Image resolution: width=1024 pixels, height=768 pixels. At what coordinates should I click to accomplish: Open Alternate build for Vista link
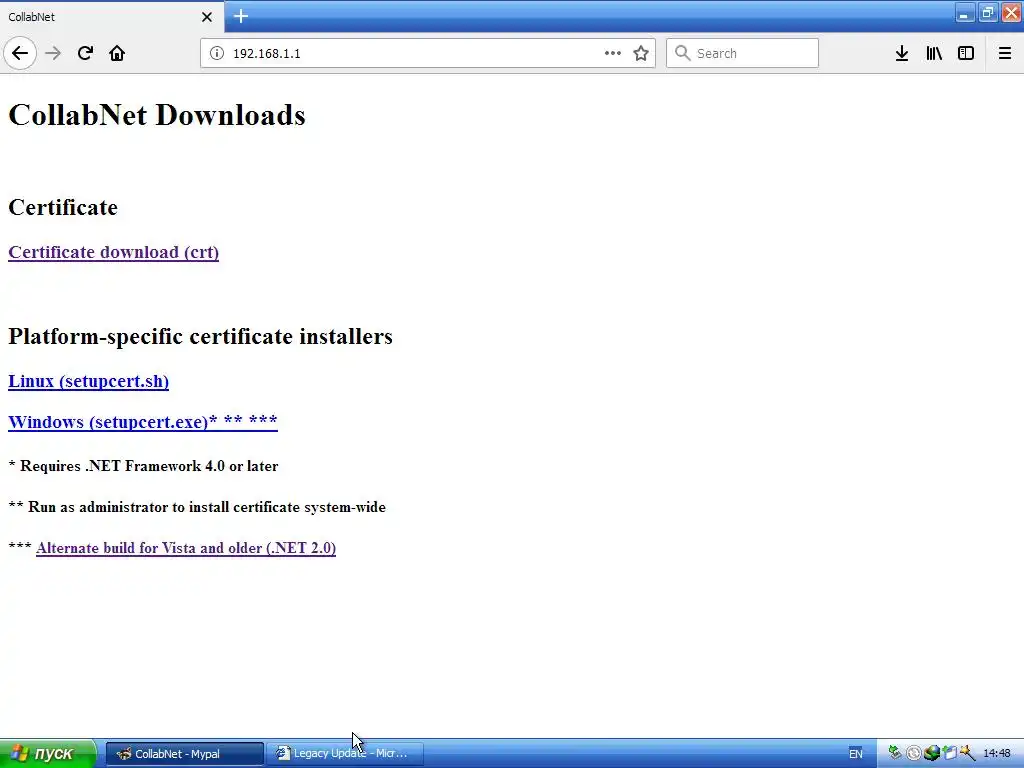click(186, 548)
